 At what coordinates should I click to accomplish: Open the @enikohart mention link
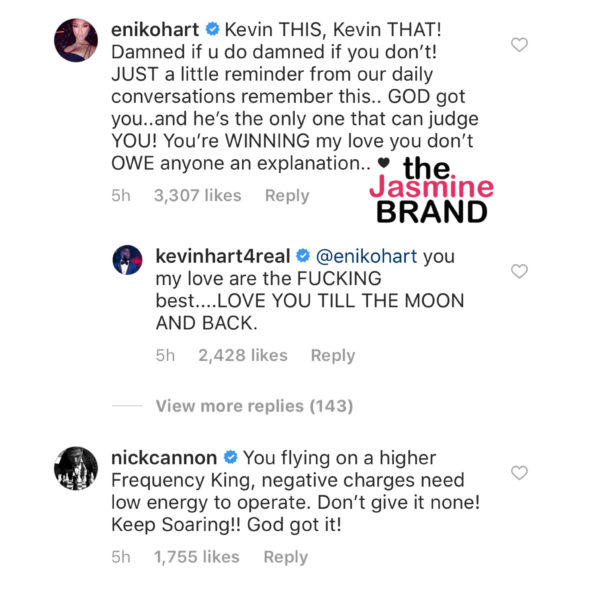(366, 256)
